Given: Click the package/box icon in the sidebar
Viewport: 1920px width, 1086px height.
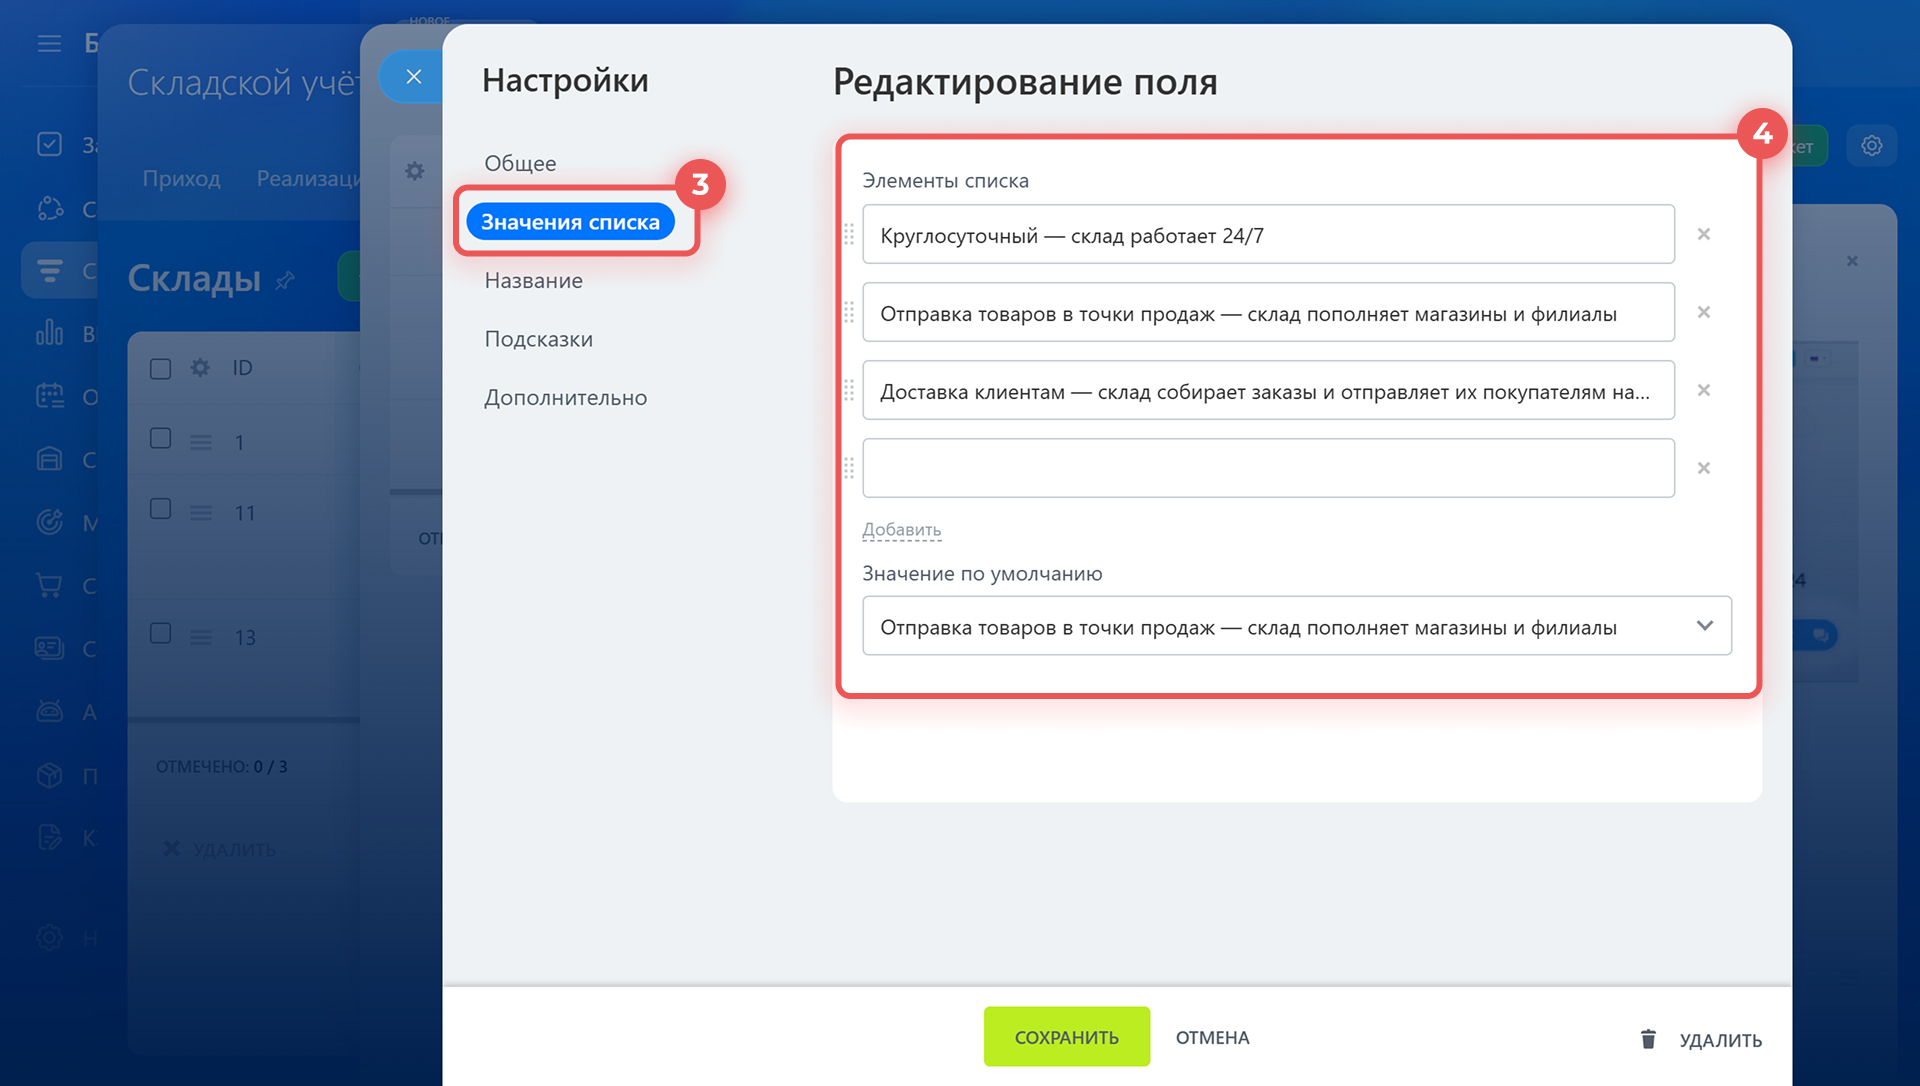Looking at the screenshot, I should [x=50, y=775].
